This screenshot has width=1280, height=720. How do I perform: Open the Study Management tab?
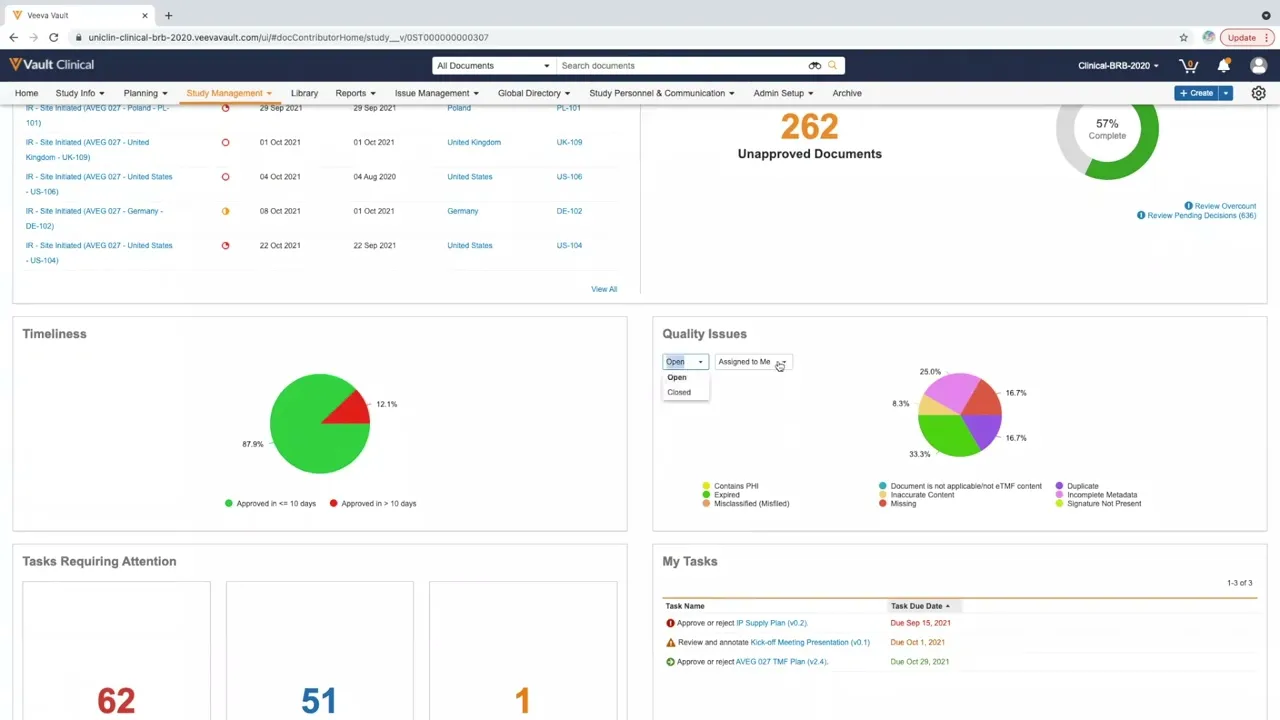tap(229, 93)
